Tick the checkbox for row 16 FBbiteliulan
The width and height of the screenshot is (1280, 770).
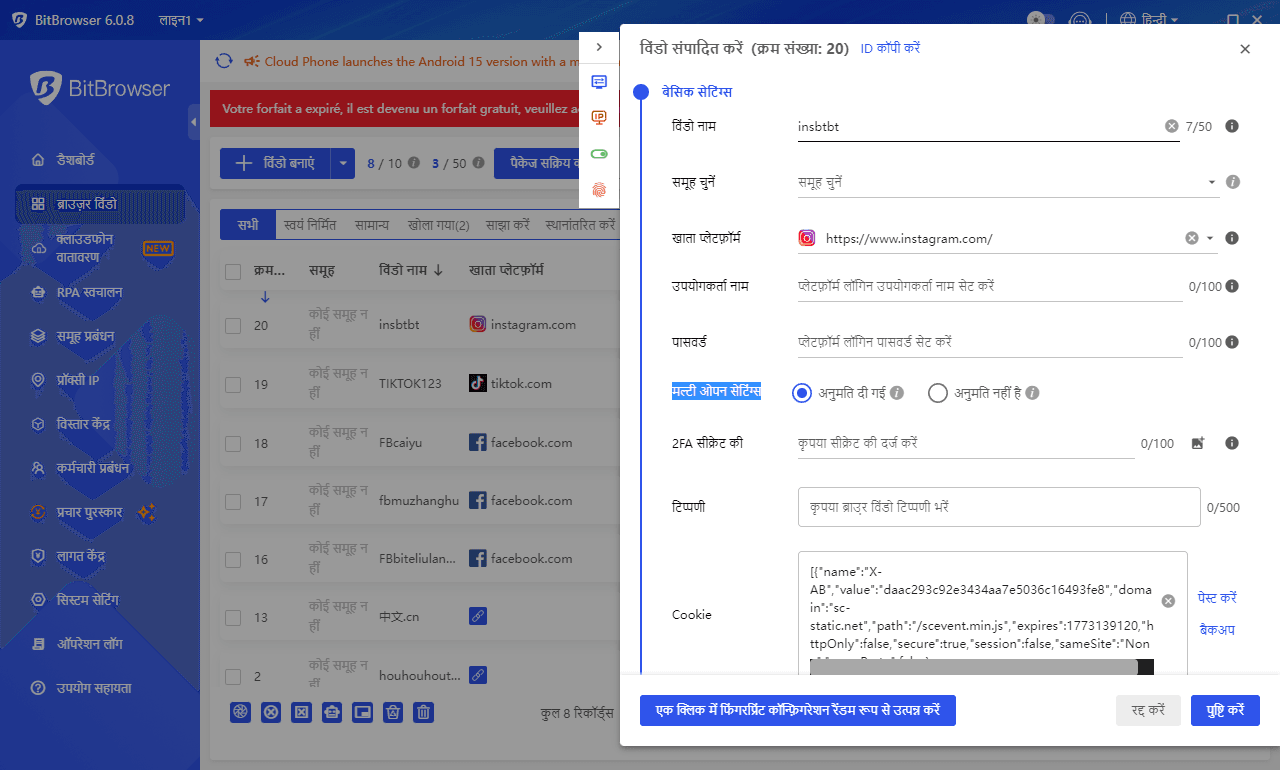tap(233, 559)
